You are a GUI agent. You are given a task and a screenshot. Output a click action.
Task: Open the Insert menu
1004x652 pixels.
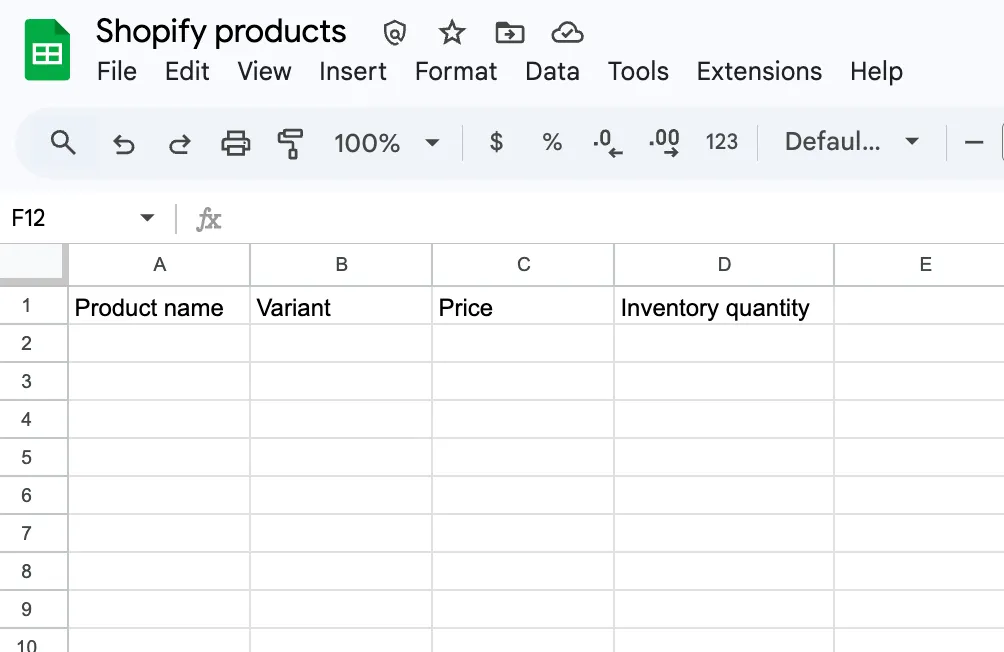353,71
